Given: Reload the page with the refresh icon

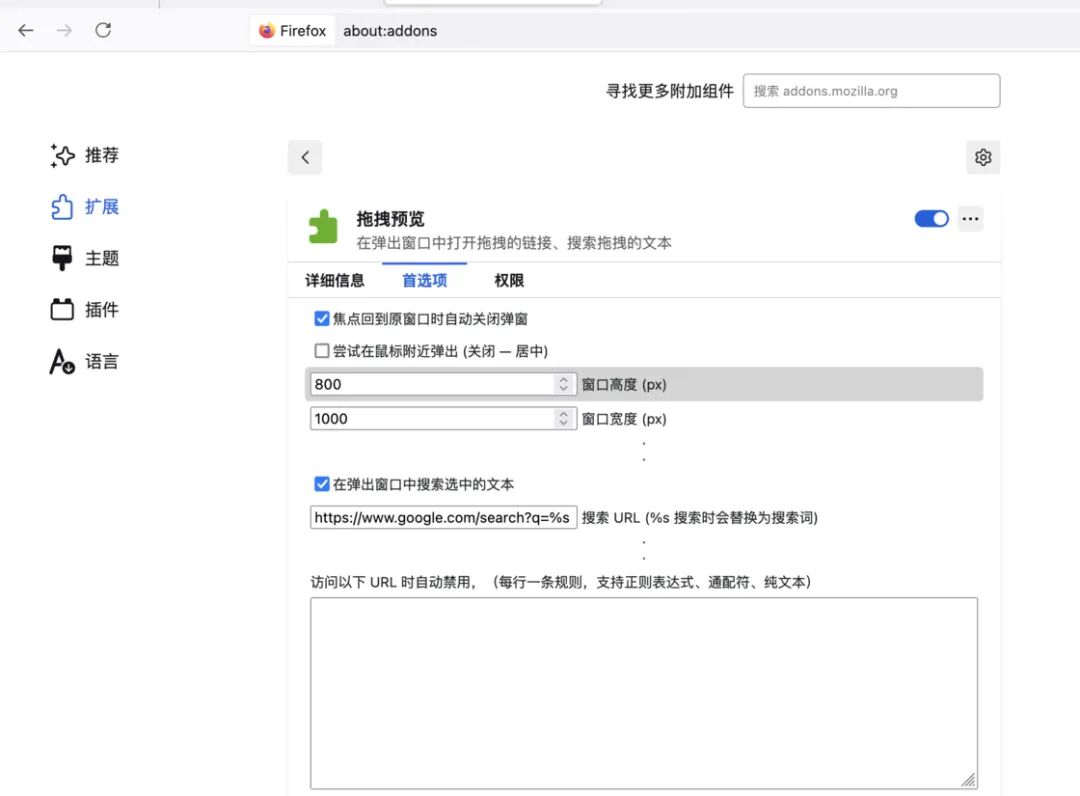Looking at the screenshot, I should 103,30.
